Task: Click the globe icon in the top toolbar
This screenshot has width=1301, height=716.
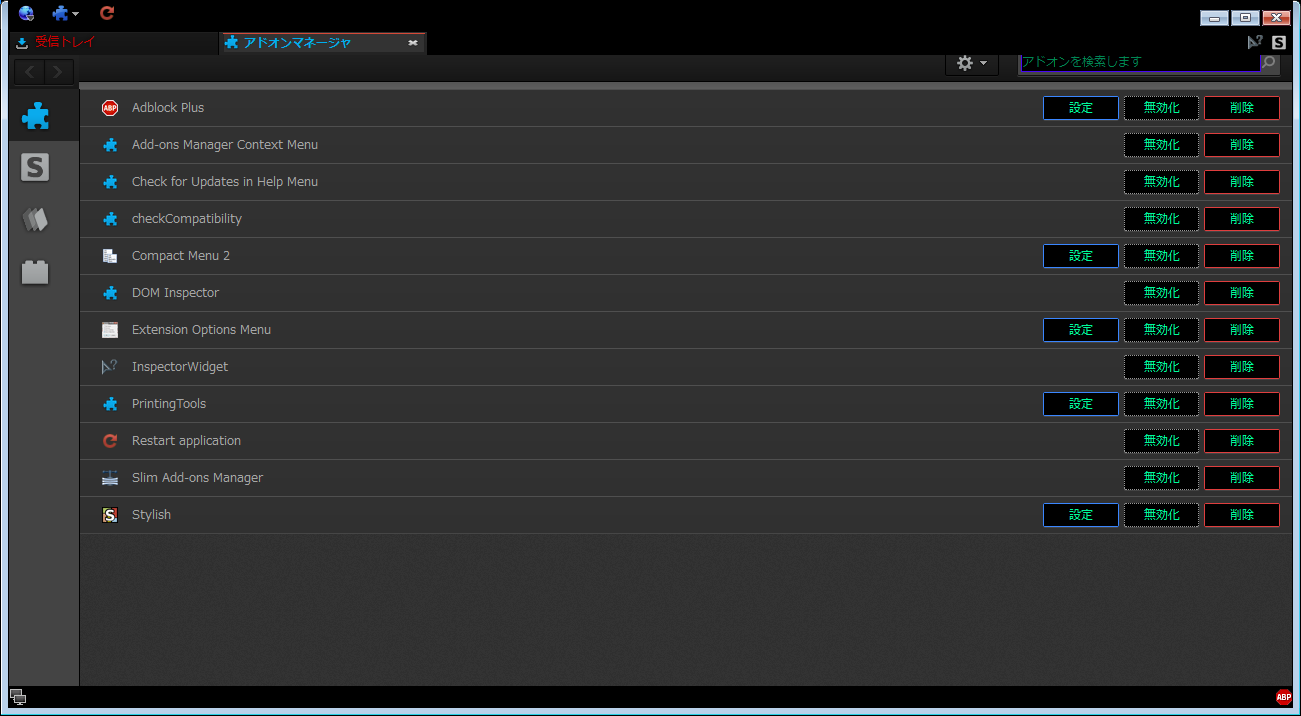Action: 26,13
